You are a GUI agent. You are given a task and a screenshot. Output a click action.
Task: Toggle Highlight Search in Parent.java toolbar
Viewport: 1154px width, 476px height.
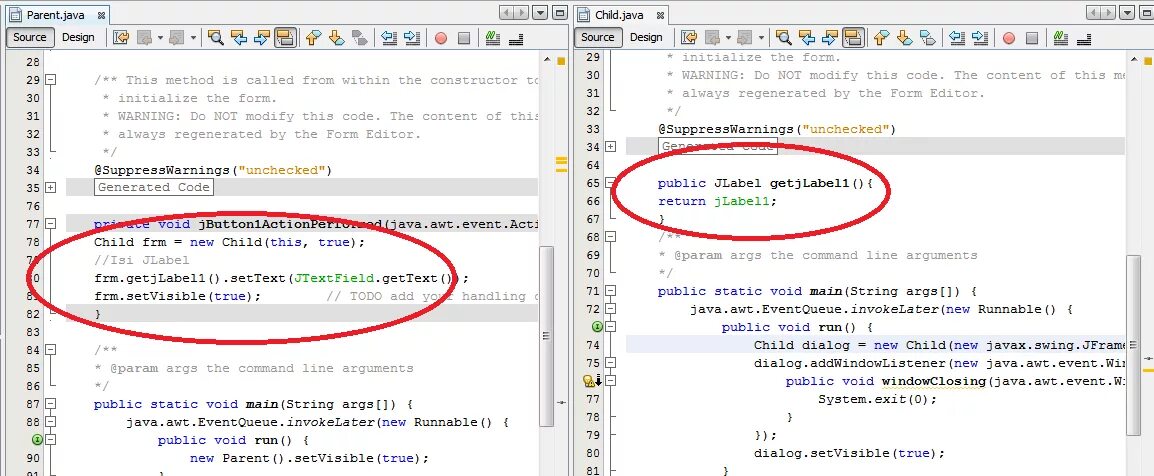[x=286, y=38]
